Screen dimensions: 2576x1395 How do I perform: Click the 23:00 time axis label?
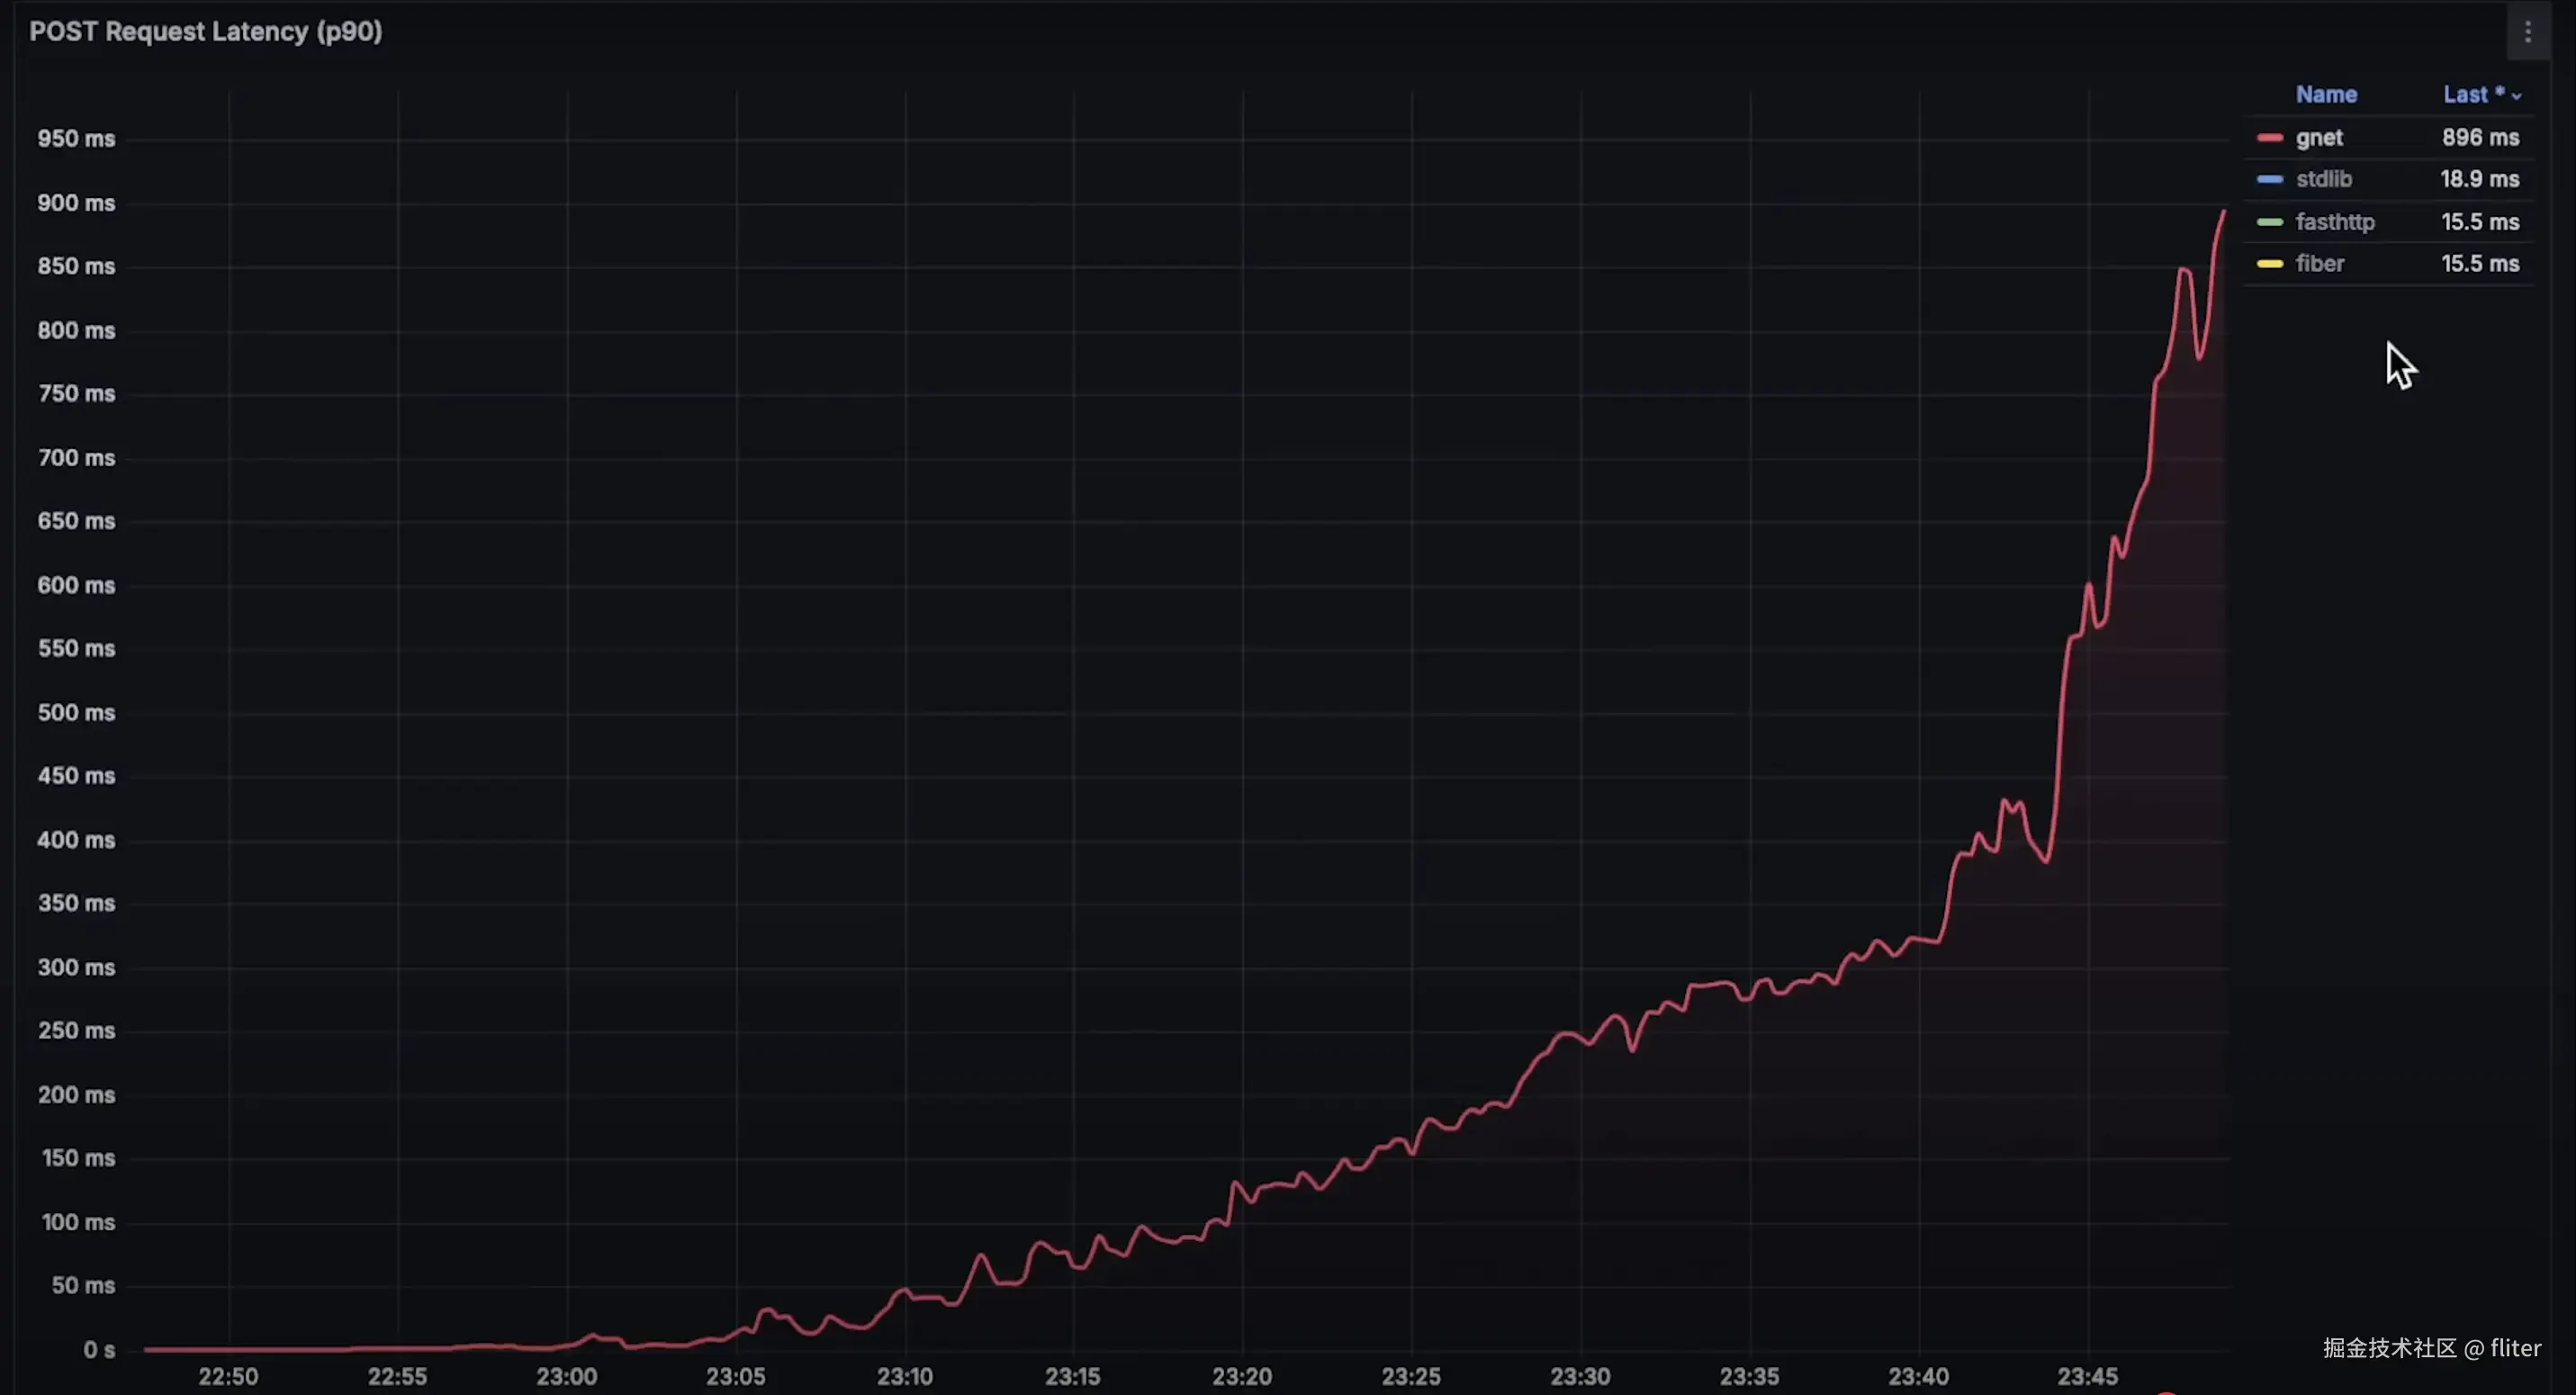pyautogui.click(x=566, y=1376)
